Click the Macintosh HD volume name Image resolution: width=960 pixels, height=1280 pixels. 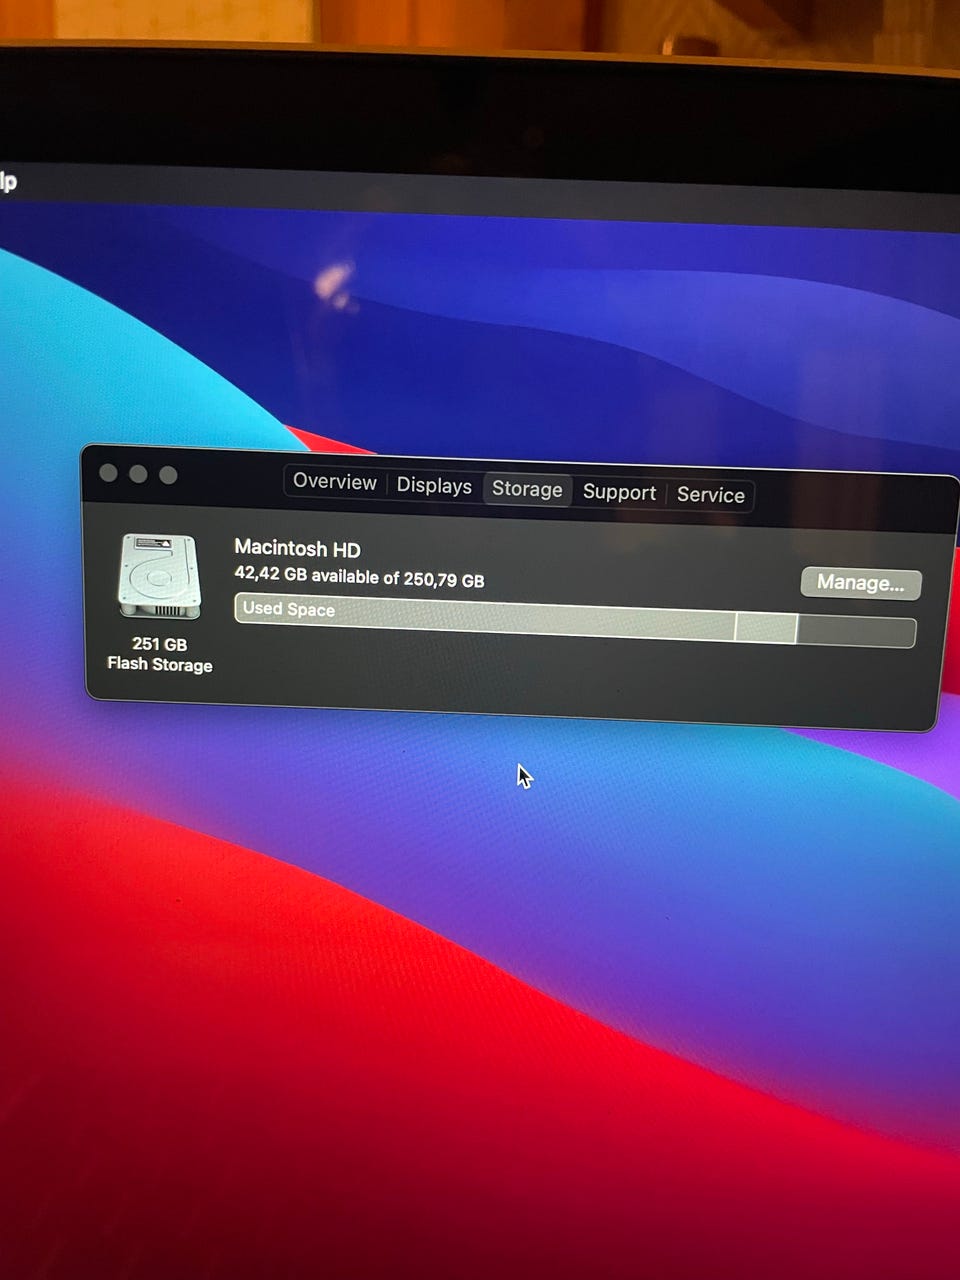(x=297, y=548)
